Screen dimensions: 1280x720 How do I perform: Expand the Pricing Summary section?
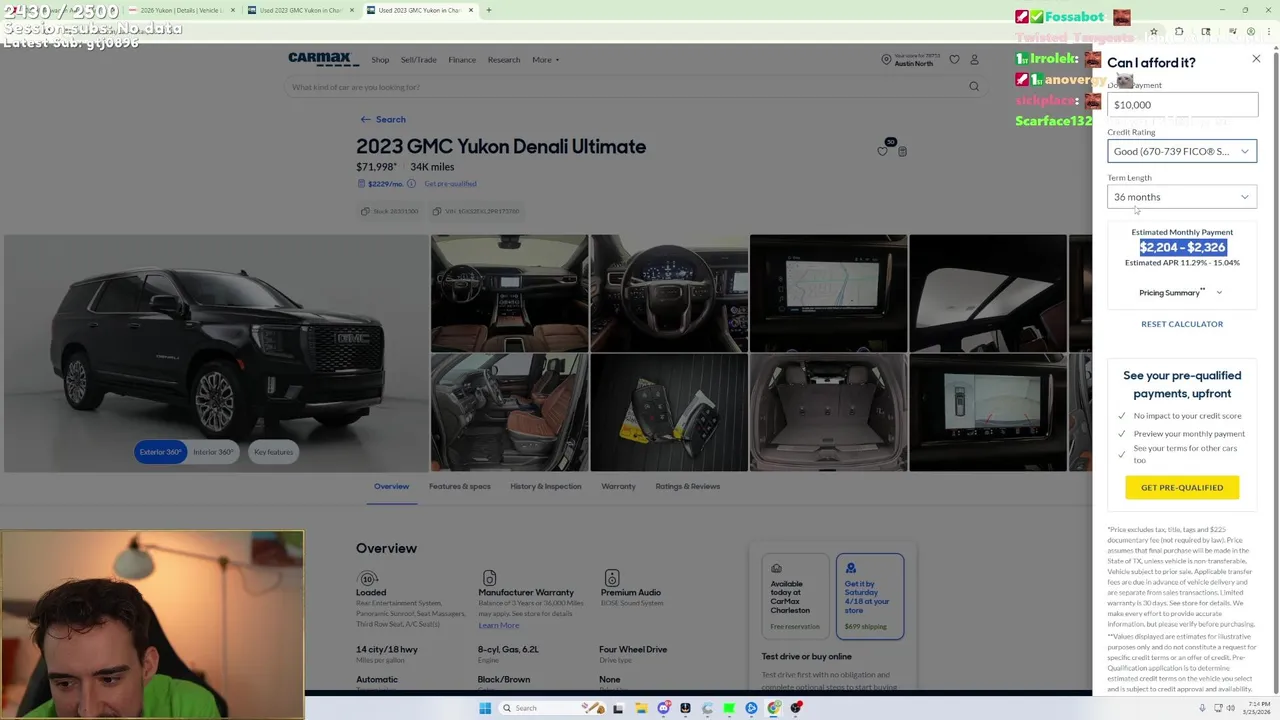(x=1180, y=293)
